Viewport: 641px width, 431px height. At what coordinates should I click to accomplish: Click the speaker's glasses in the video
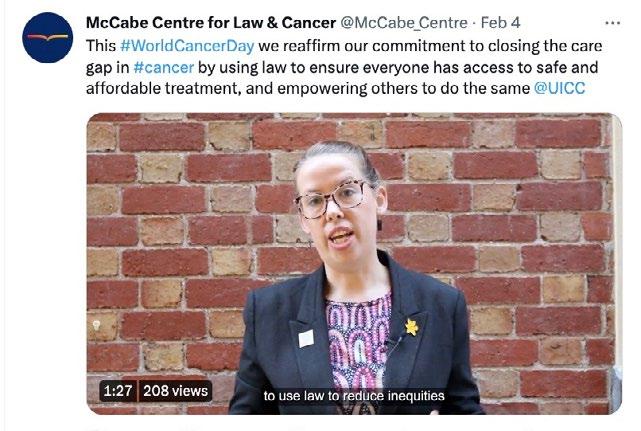pos(333,199)
